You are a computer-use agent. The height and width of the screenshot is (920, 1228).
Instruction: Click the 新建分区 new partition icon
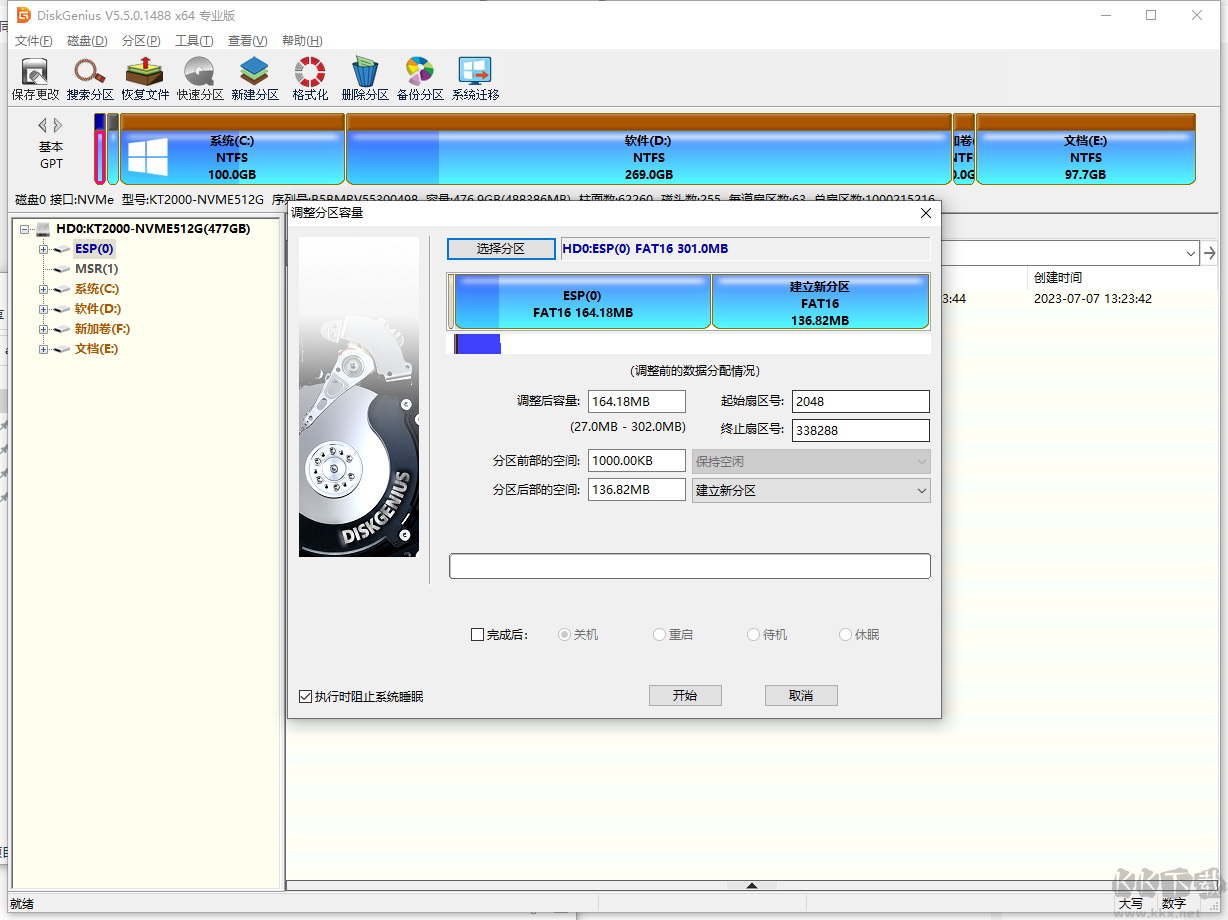click(255, 79)
